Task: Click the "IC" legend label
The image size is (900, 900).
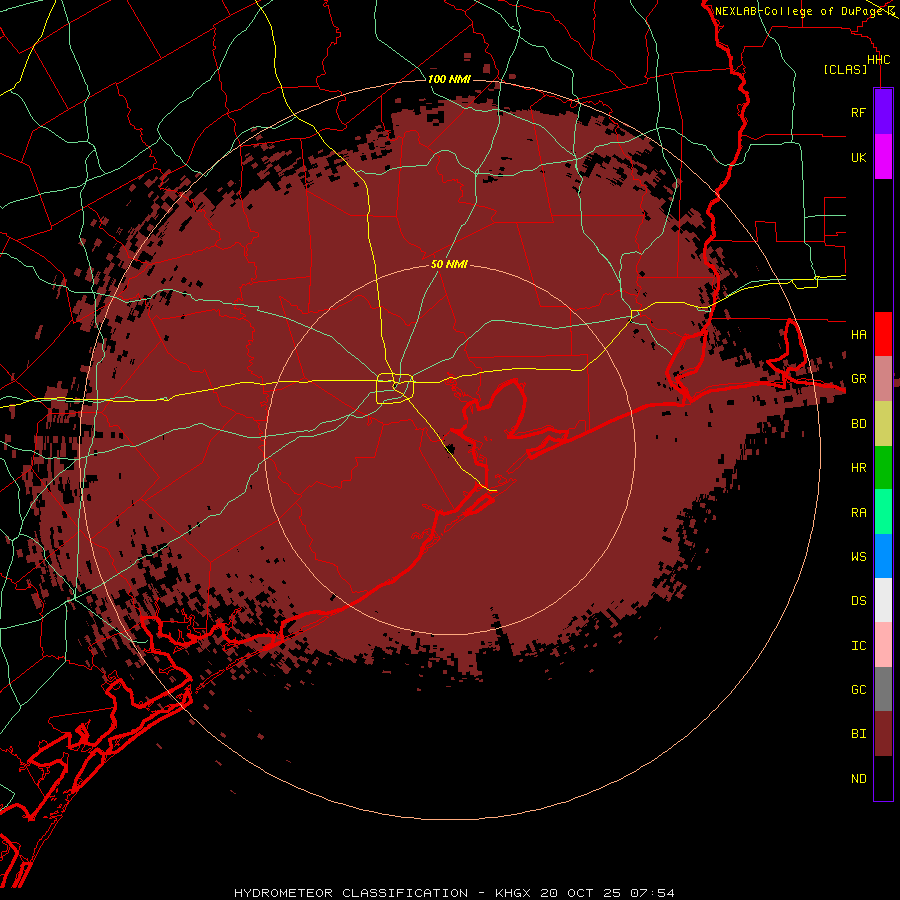Action: point(858,646)
